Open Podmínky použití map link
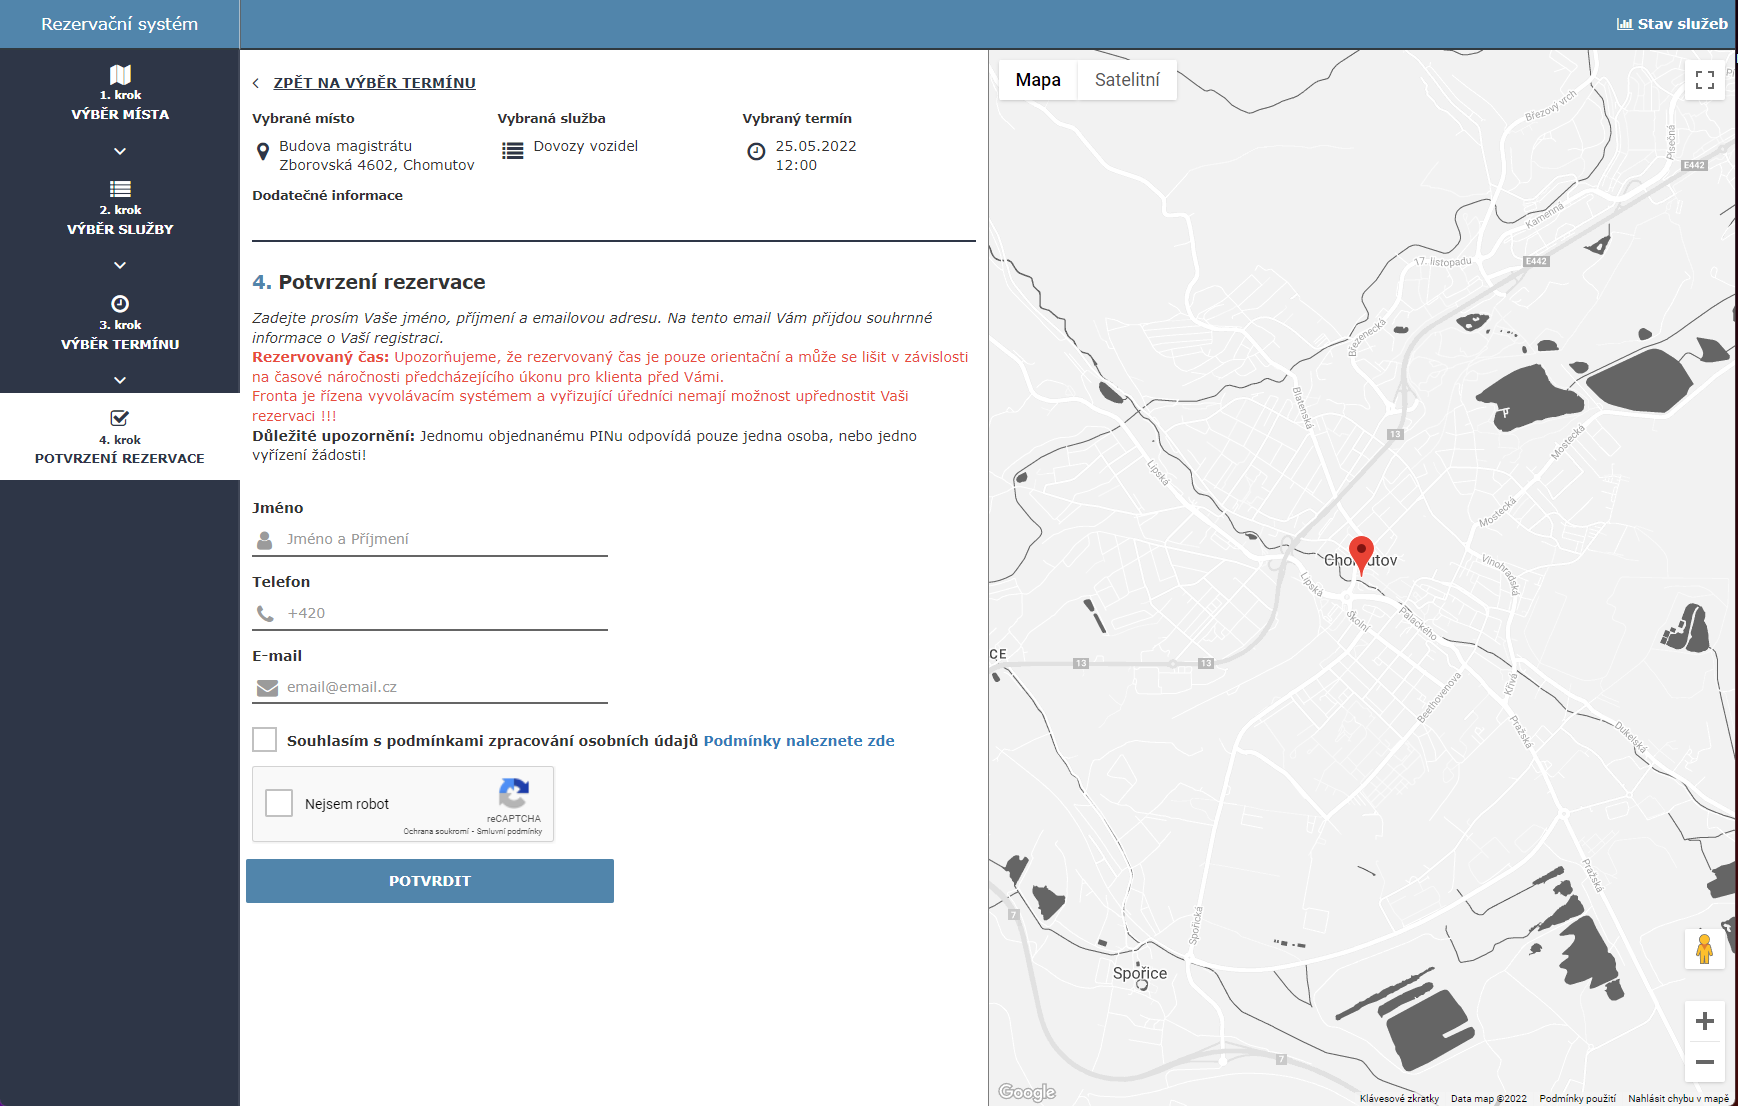1738x1106 pixels. pyautogui.click(x=1577, y=1098)
